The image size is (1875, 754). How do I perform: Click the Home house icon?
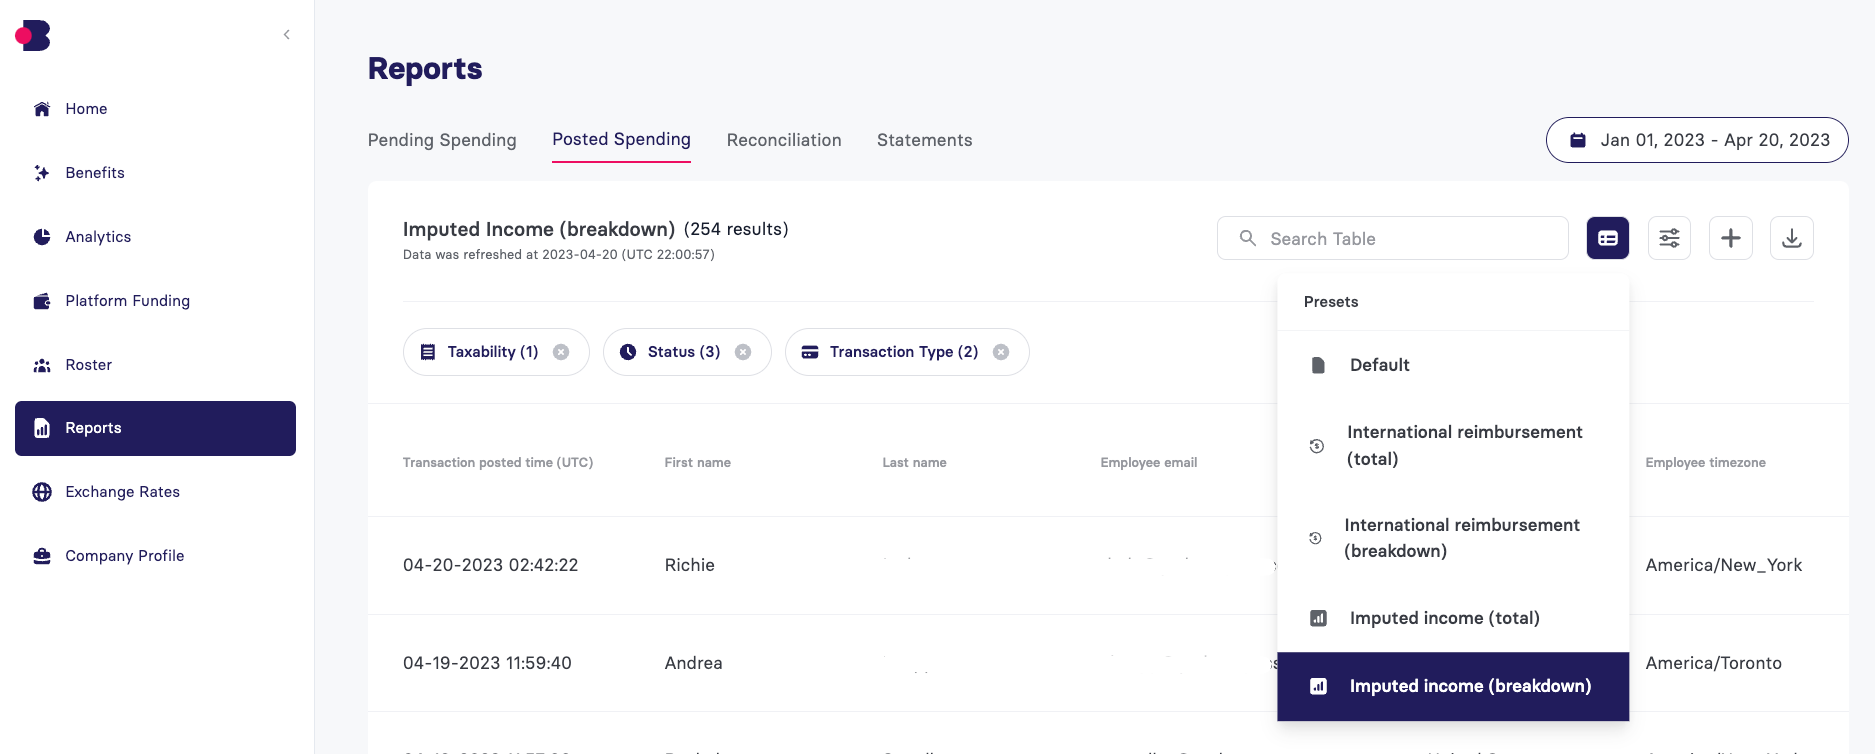[x=42, y=109]
